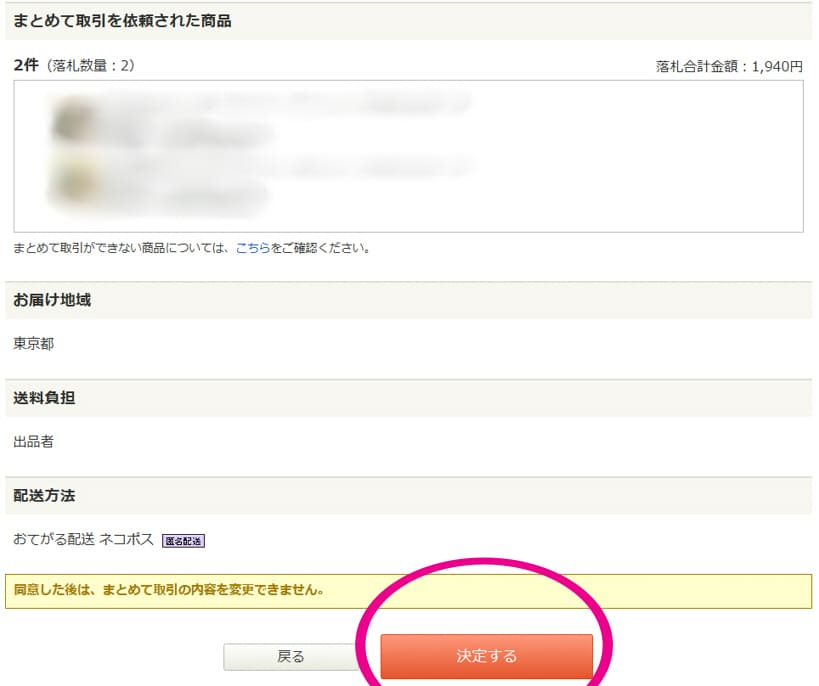Click the 配送方法 section header

coord(44,496)
